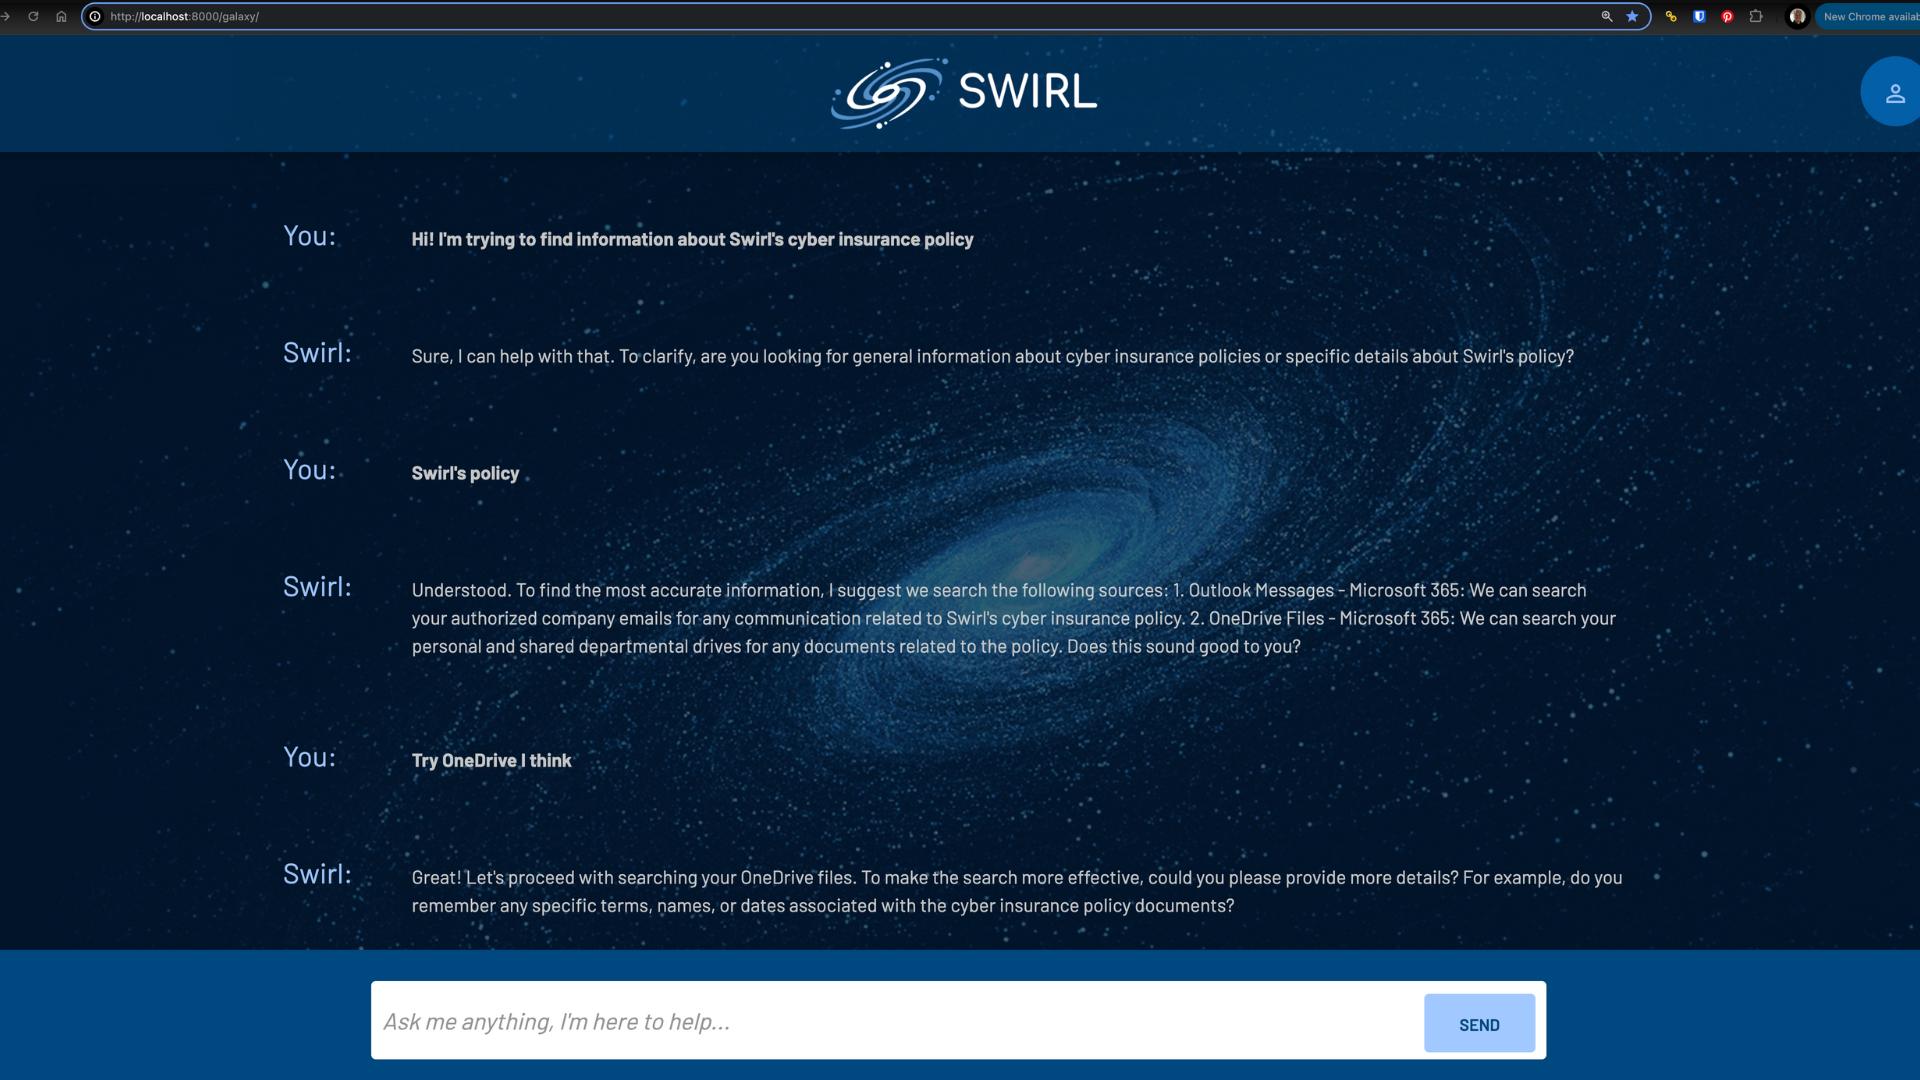This screenshot has width=1920, height=1080.
Task: Select the localhost:8000/galaxy URL text
Action: (184, 16)
